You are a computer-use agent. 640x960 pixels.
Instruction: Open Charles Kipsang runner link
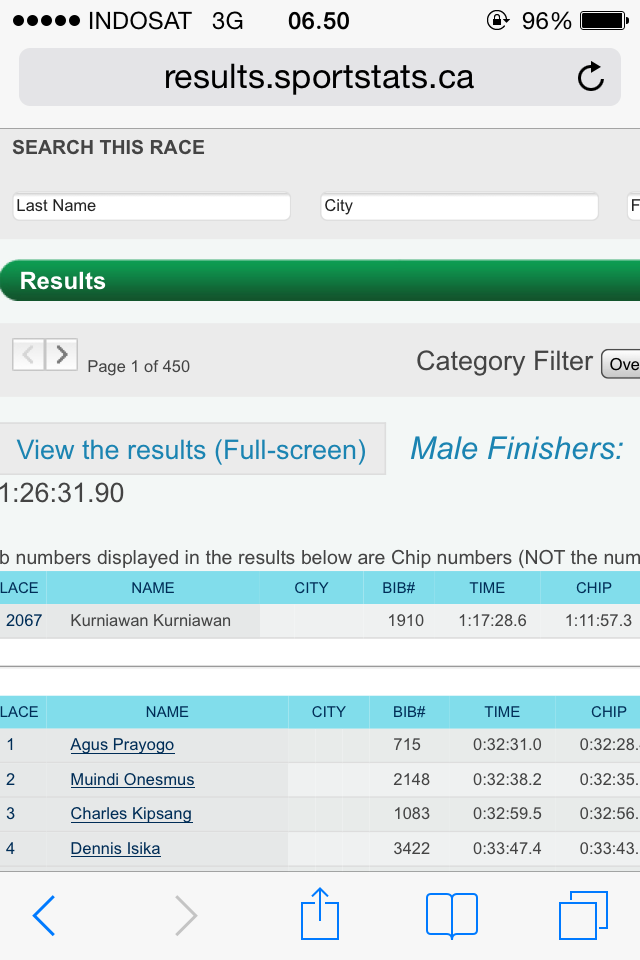point(131,814)
